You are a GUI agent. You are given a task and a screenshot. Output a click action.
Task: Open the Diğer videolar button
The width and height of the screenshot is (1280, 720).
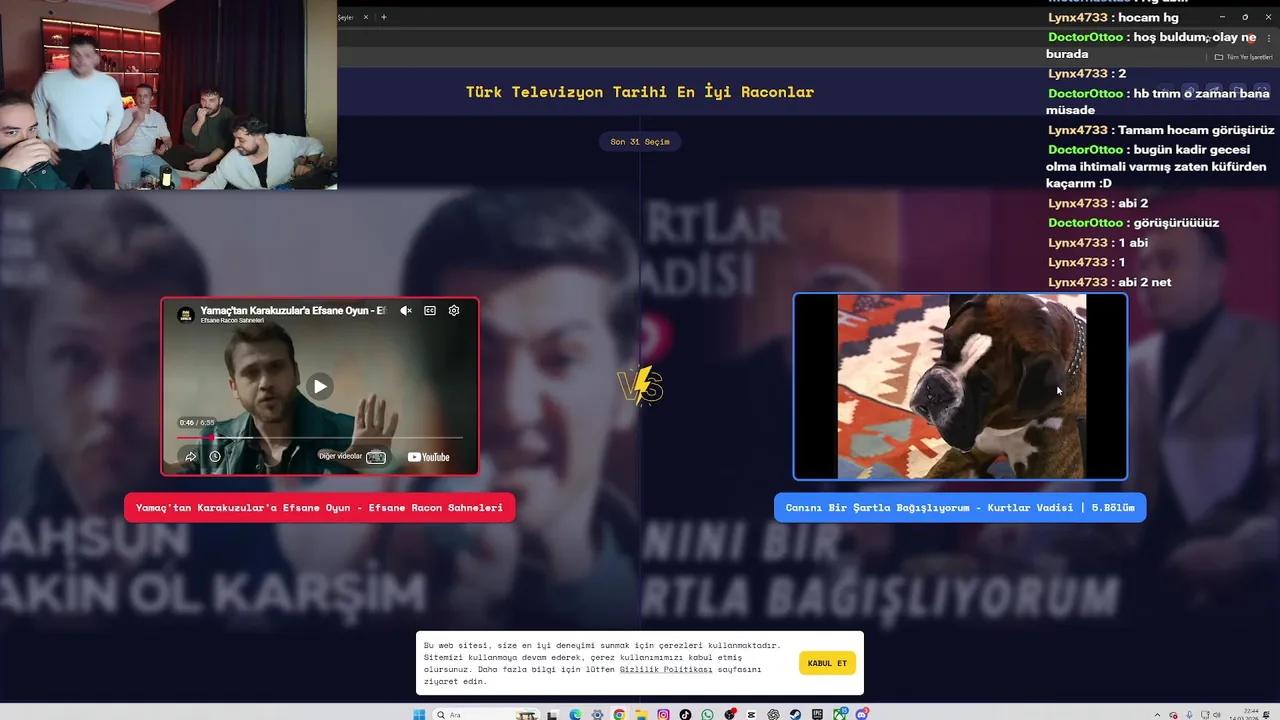(x=352, y=457)
